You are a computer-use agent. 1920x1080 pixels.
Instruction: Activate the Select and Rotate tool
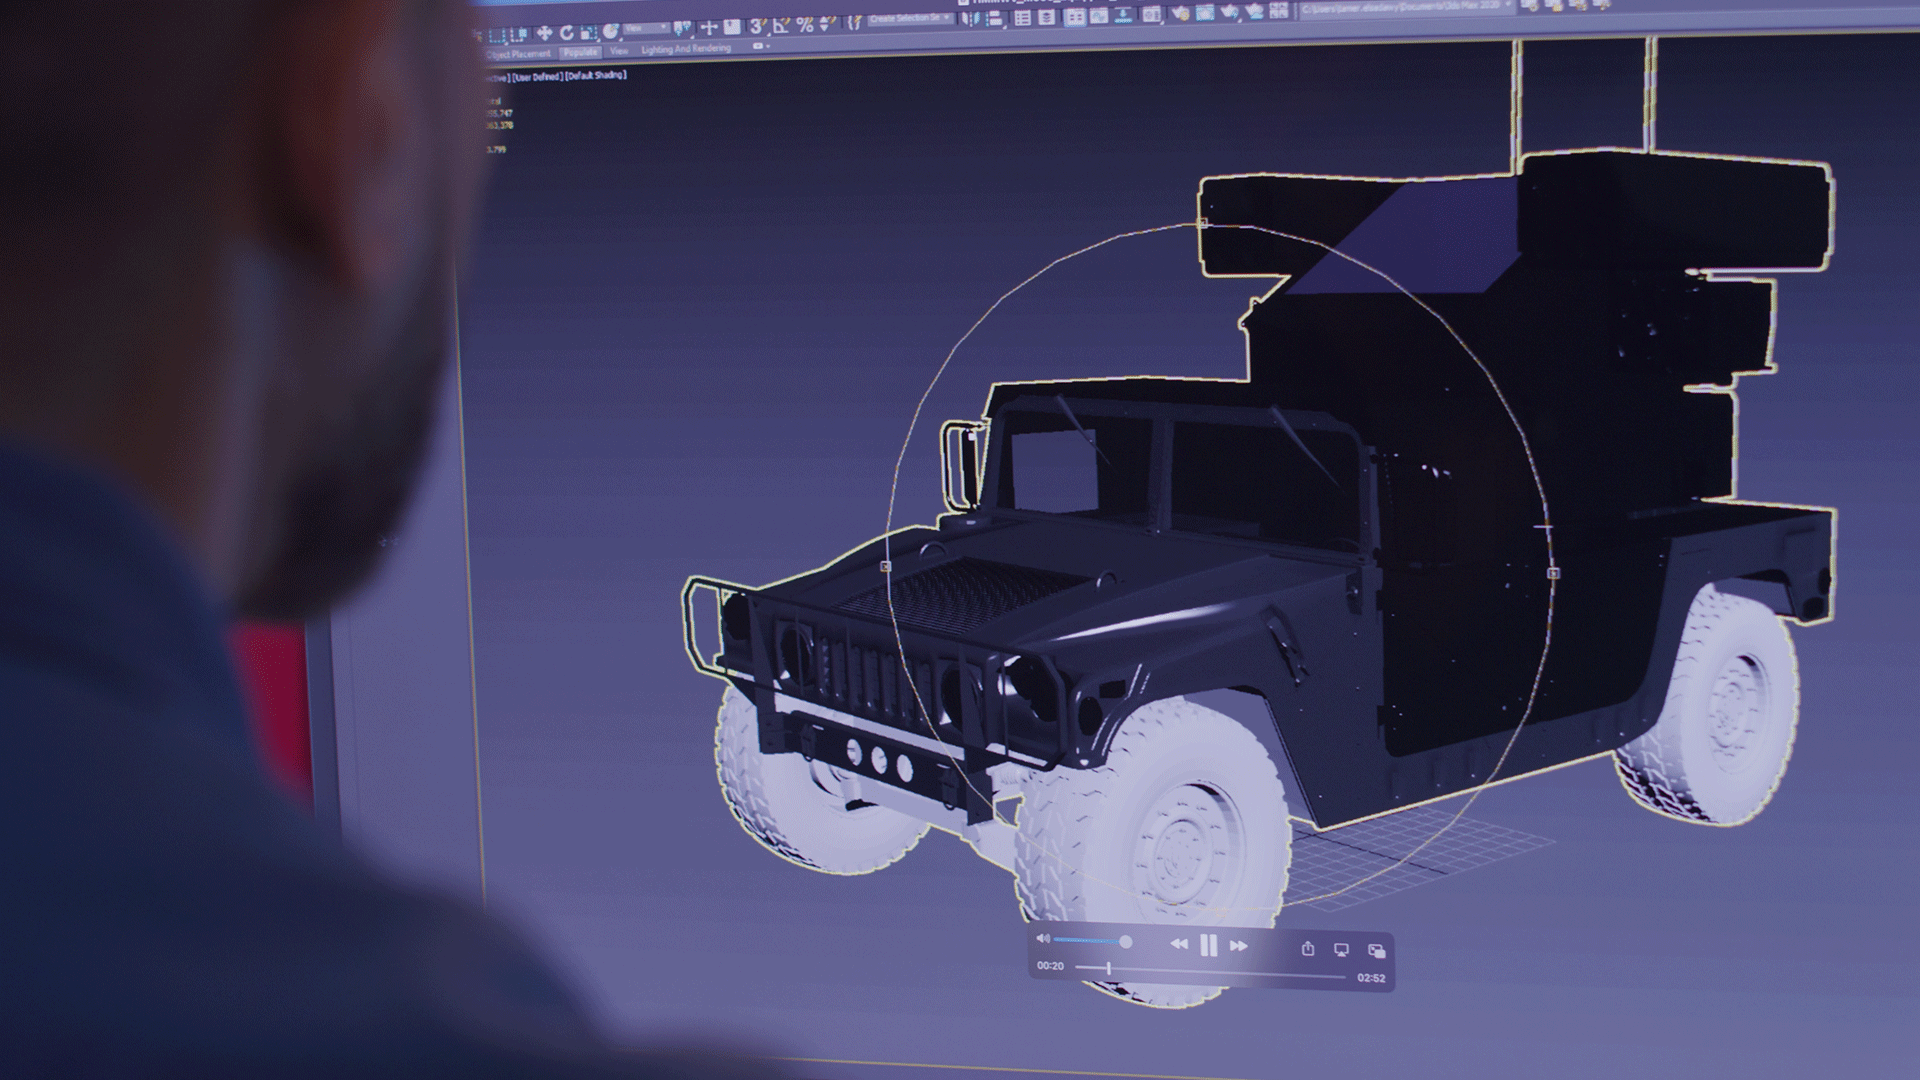click(x=567, y=32)
